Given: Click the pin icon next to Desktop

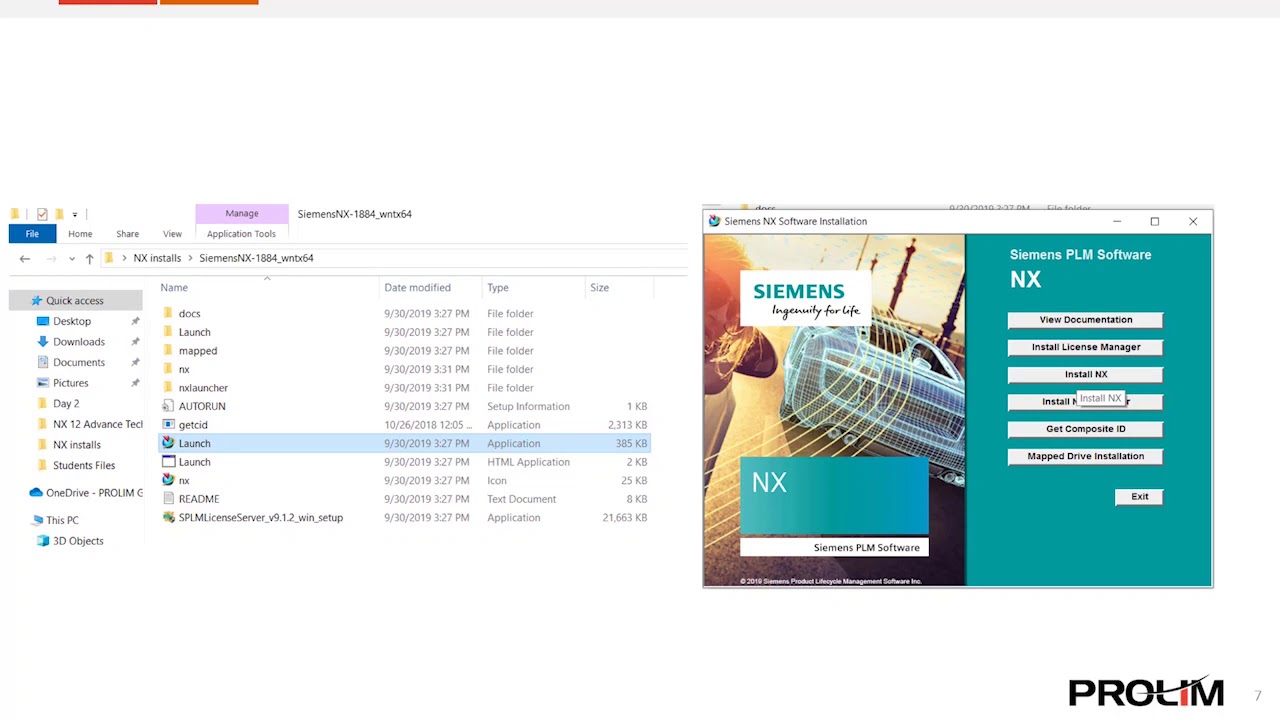Looking at the screenshot, I should click(x=135, y=321).
